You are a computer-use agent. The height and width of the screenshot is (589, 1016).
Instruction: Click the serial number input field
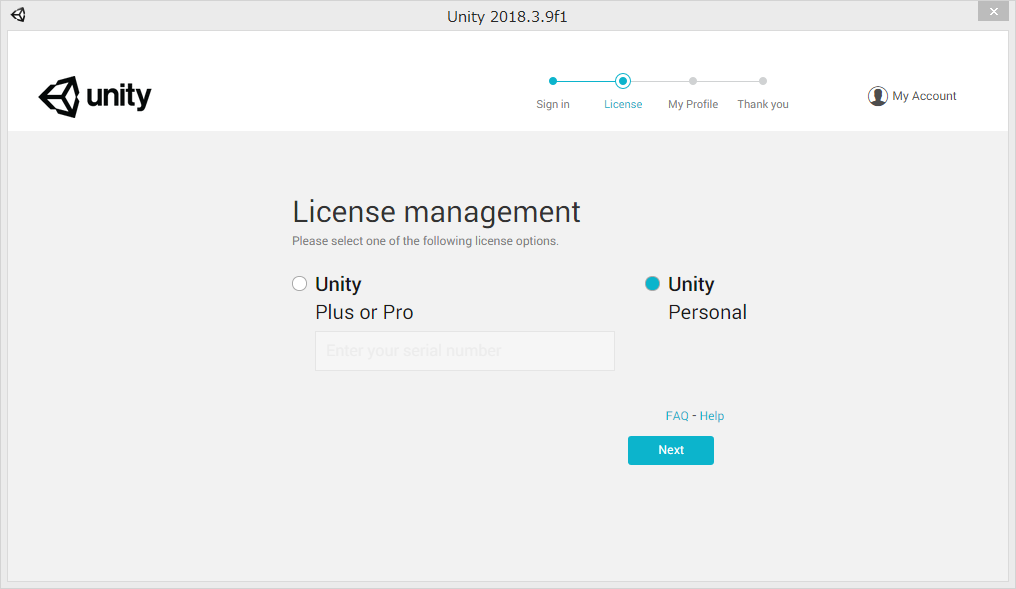[465, 351]
